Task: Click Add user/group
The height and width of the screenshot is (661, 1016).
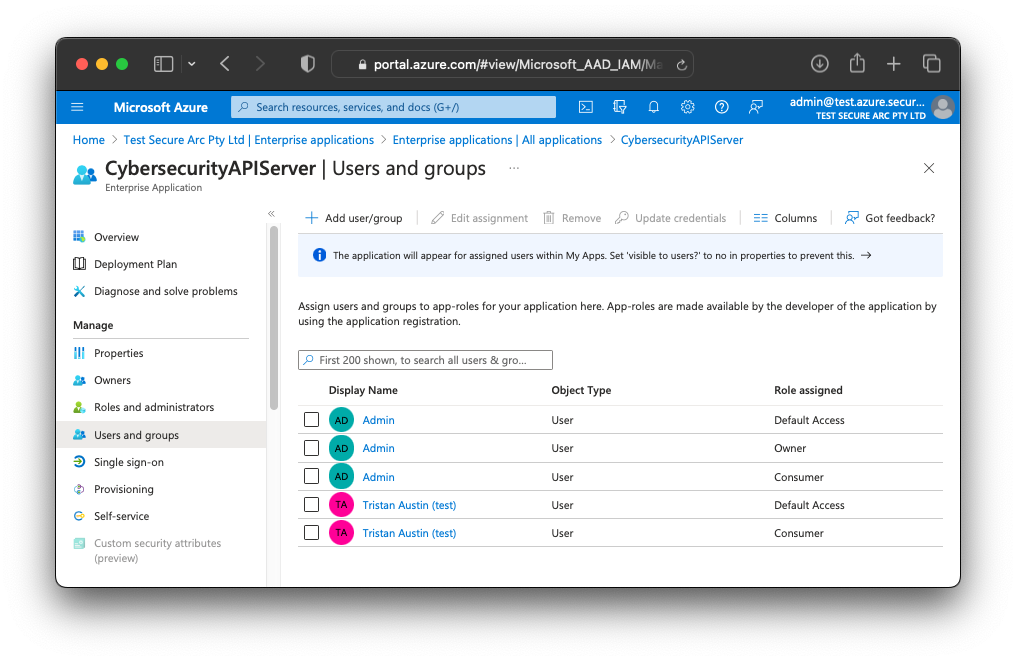Action: pyautogui.click(x=354, y=218)
